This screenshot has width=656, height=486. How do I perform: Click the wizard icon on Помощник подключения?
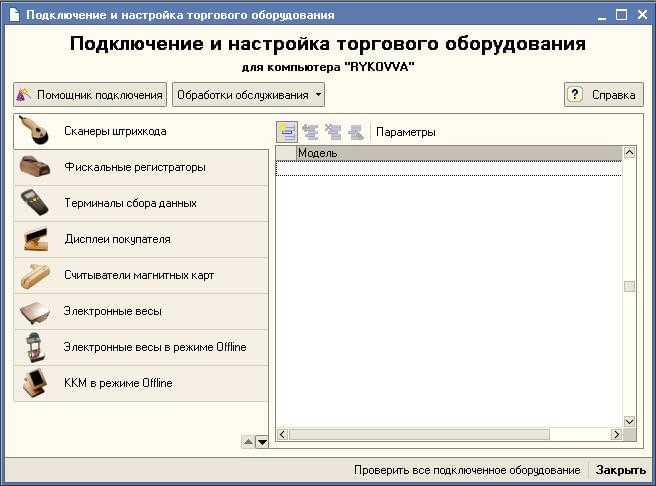[x=23, y=95]
